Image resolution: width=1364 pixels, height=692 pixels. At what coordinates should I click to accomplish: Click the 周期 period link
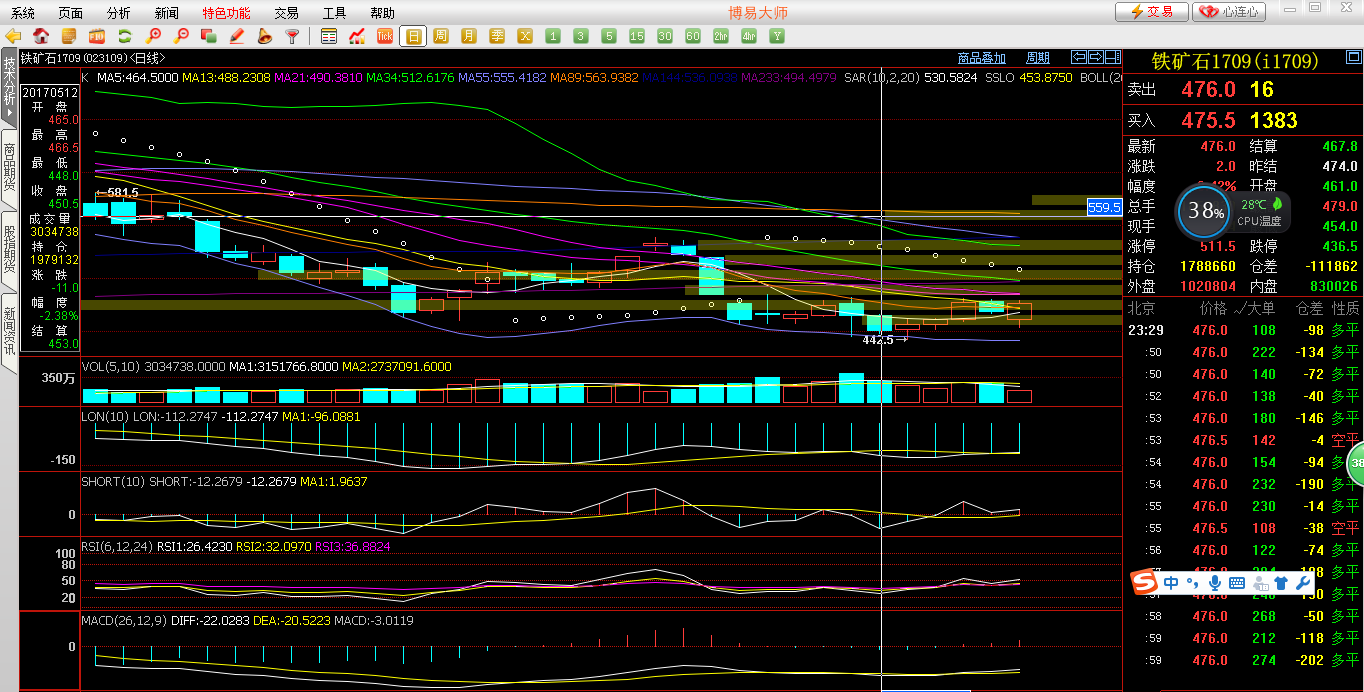coord(1038,58)
